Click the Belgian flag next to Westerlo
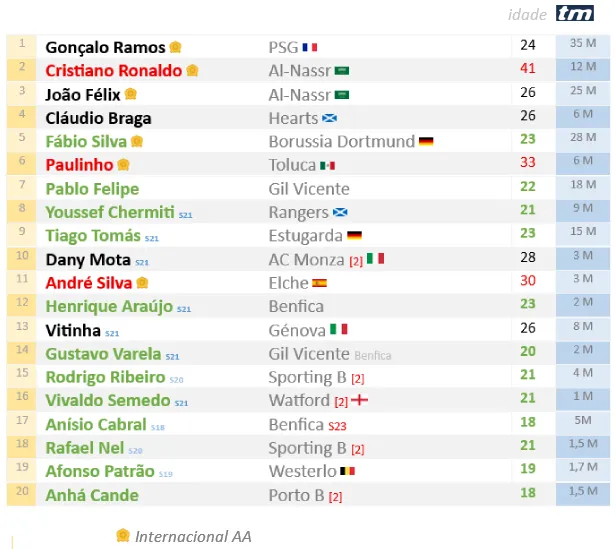 point(347,471)
